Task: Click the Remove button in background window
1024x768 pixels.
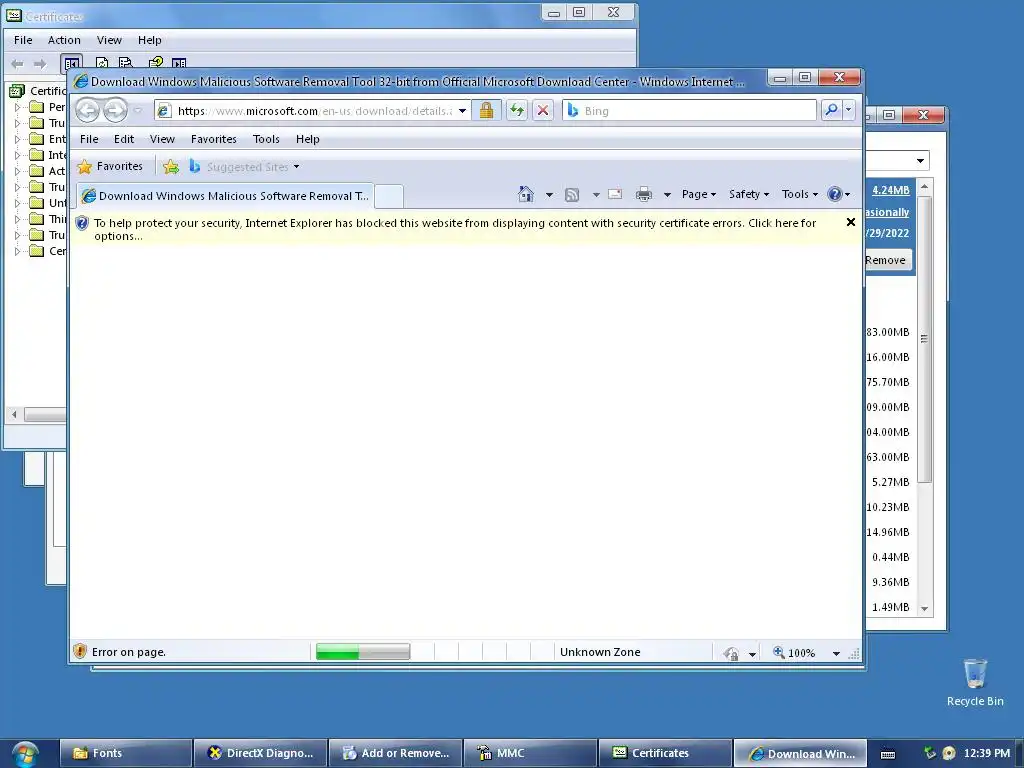Action: coord(886,260)
